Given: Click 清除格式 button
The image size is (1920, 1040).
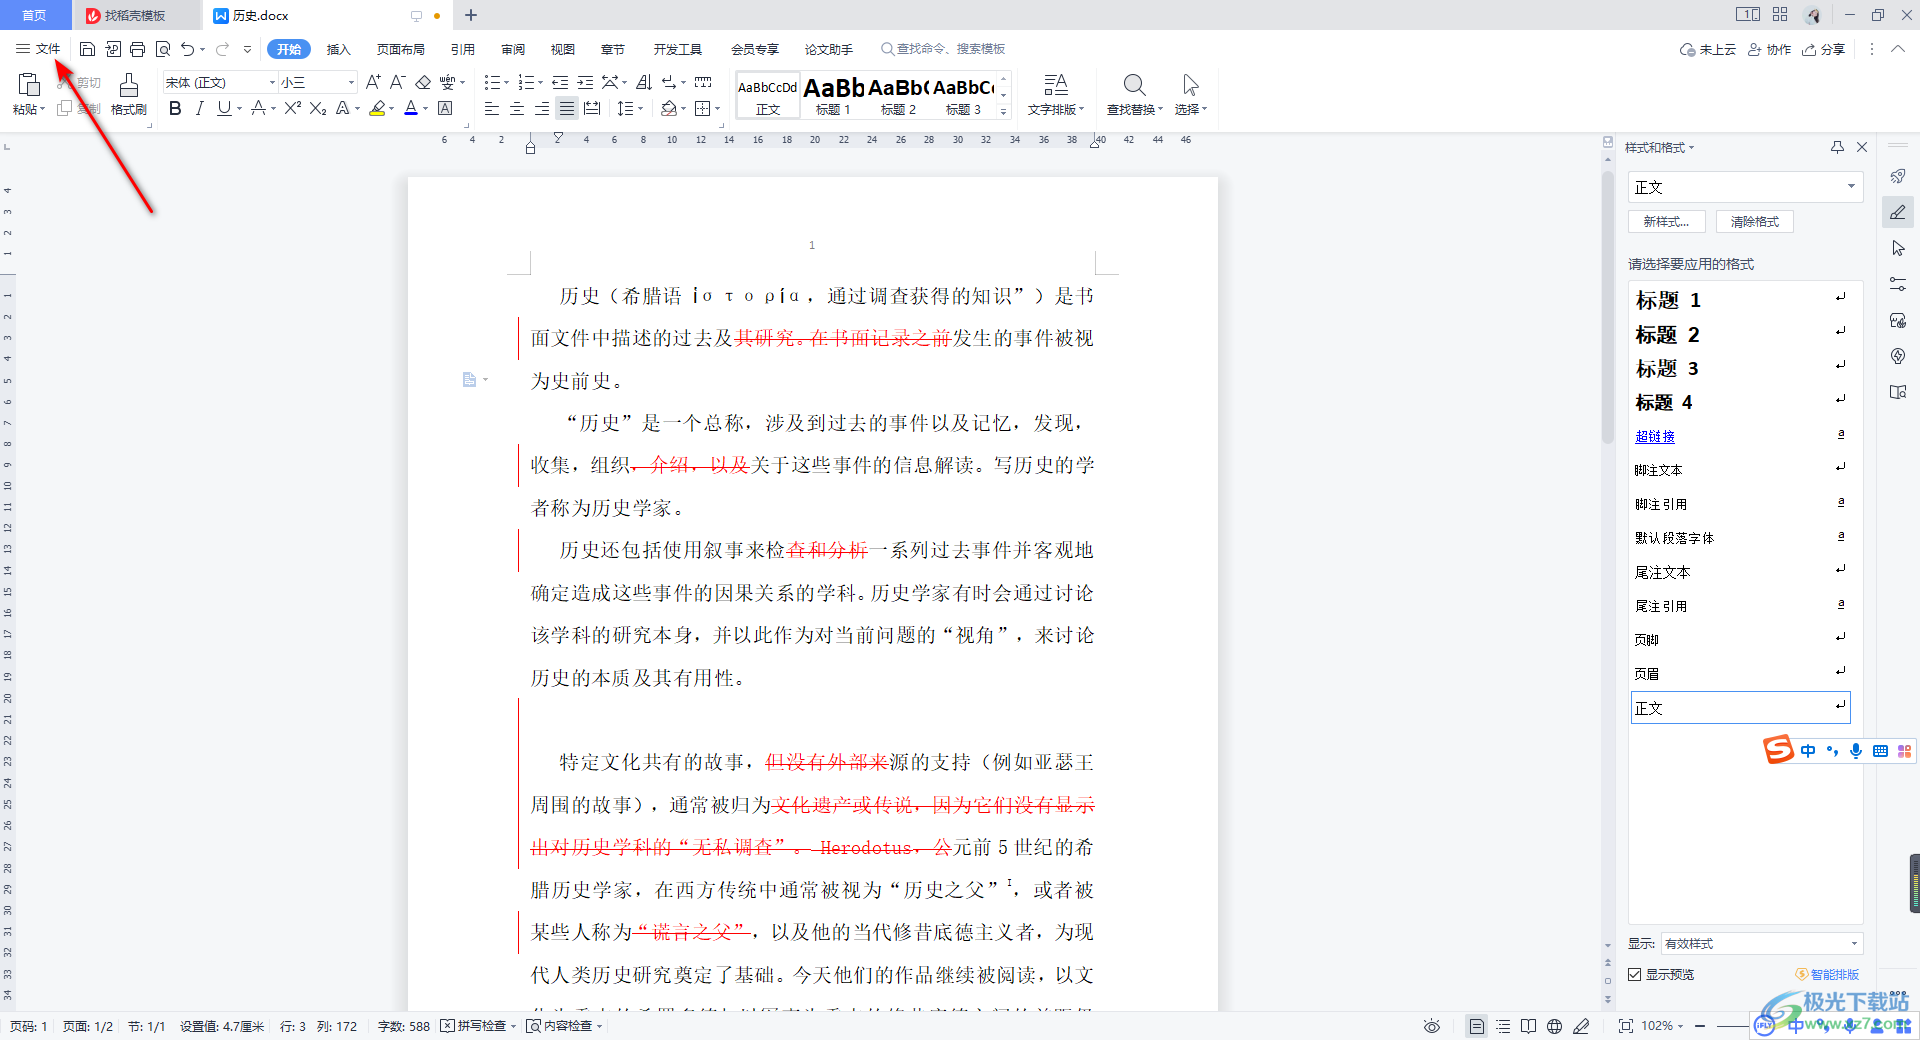Looking at the screenshot, I should coord(1755,222).
